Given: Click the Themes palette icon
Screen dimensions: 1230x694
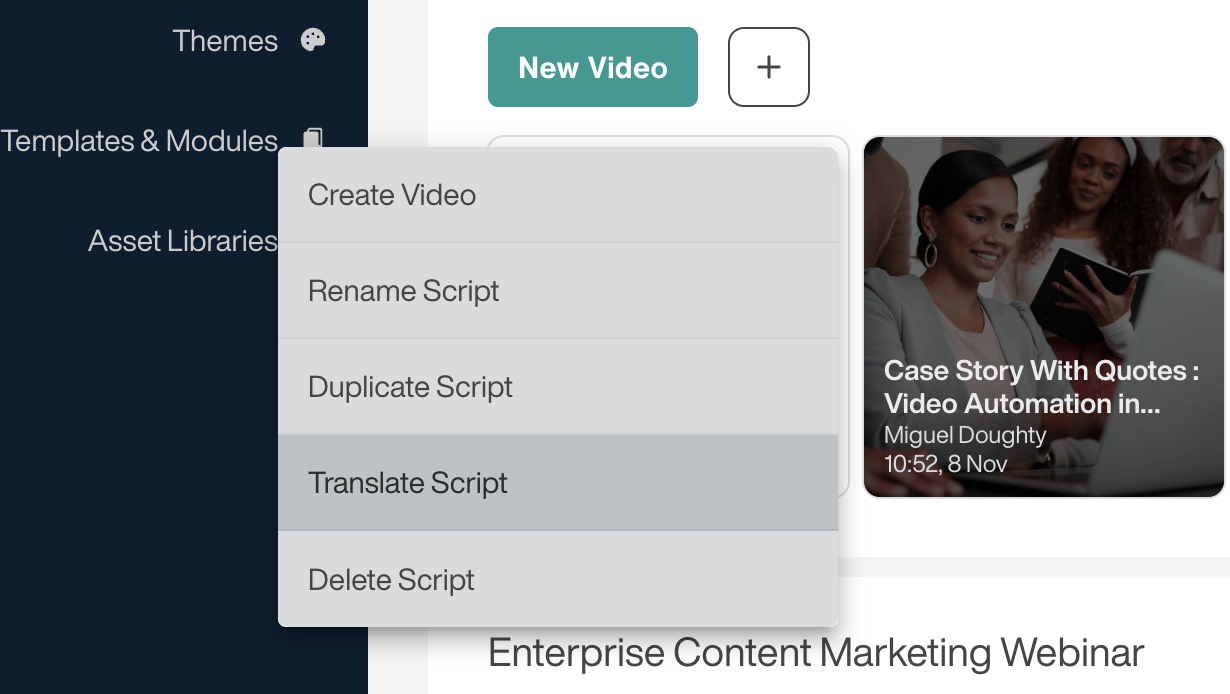Looking at the screenshot, I should click(x=313, y=41).
